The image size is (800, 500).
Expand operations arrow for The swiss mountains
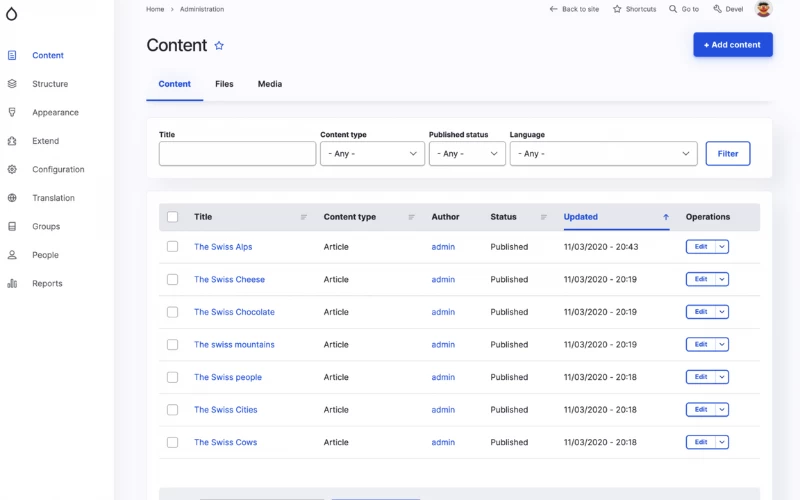(x=722, y=344)
